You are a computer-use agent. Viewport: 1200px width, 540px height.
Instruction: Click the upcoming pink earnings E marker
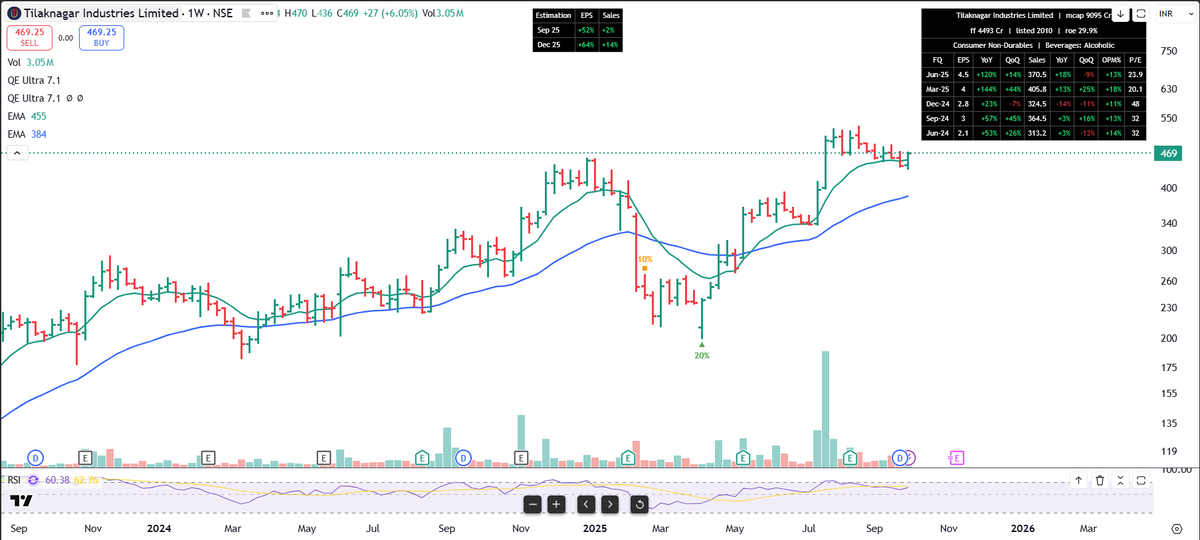(955, 457)
